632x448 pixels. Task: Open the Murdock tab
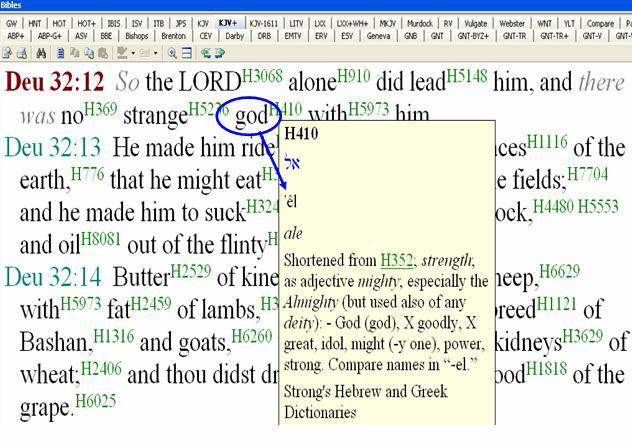tap(420, 23)
